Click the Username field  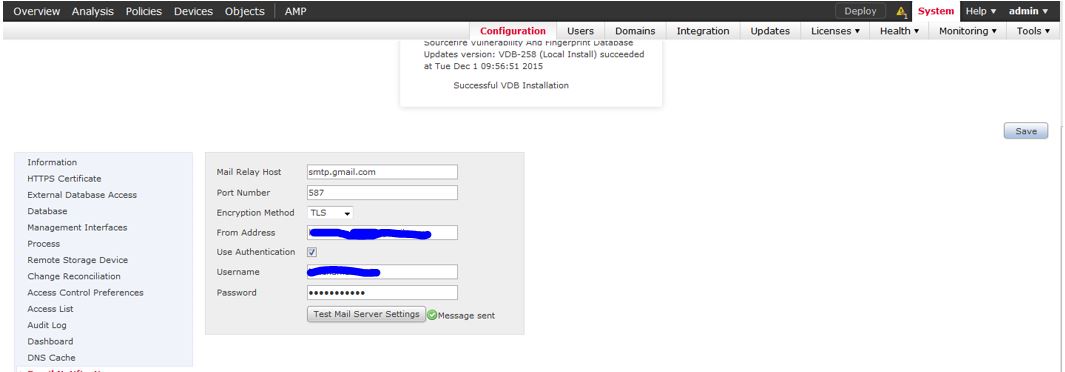point(382,272)
